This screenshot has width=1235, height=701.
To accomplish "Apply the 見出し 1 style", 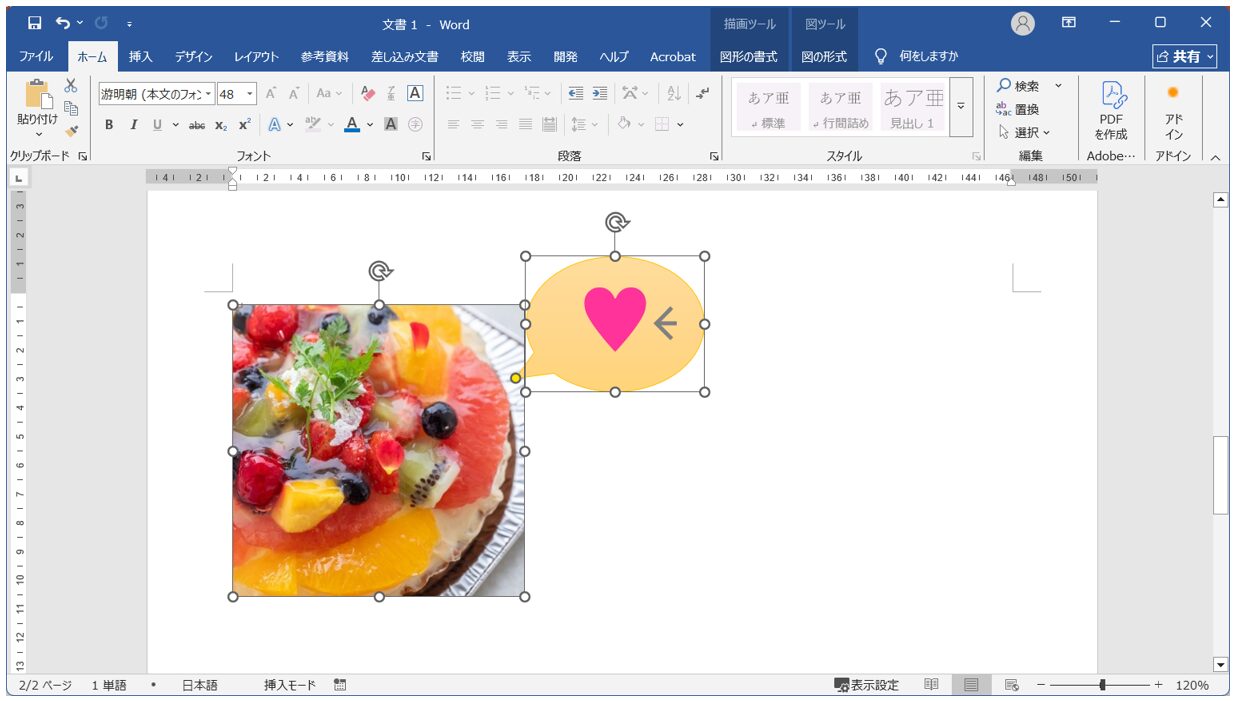I will 913,107.
